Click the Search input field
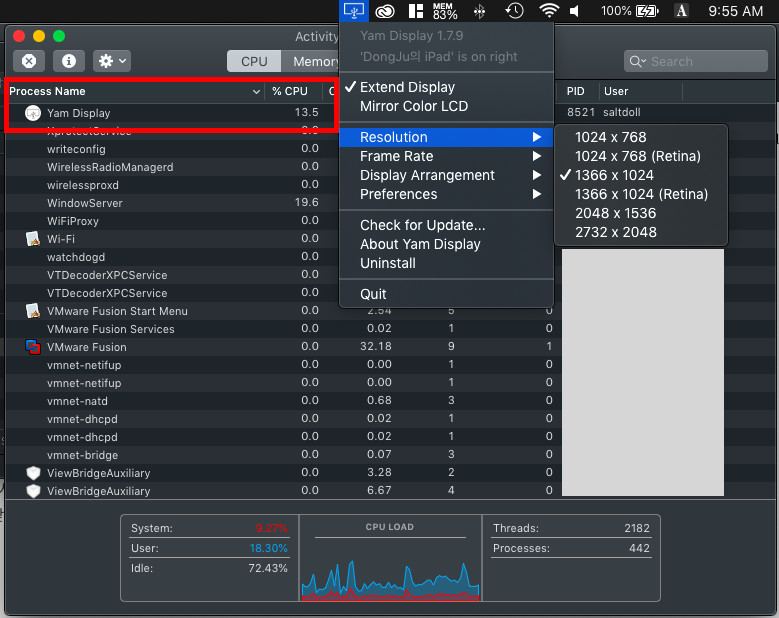 pos(696,61)
